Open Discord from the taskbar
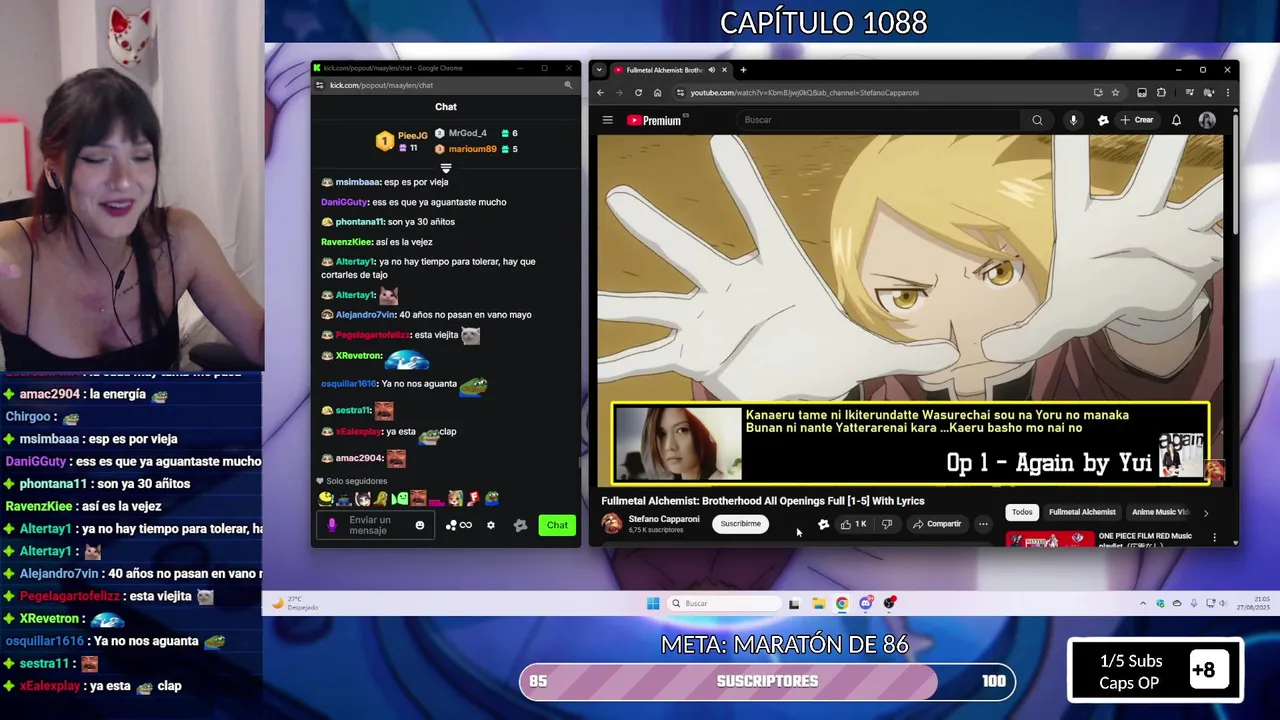 (866, 603)
